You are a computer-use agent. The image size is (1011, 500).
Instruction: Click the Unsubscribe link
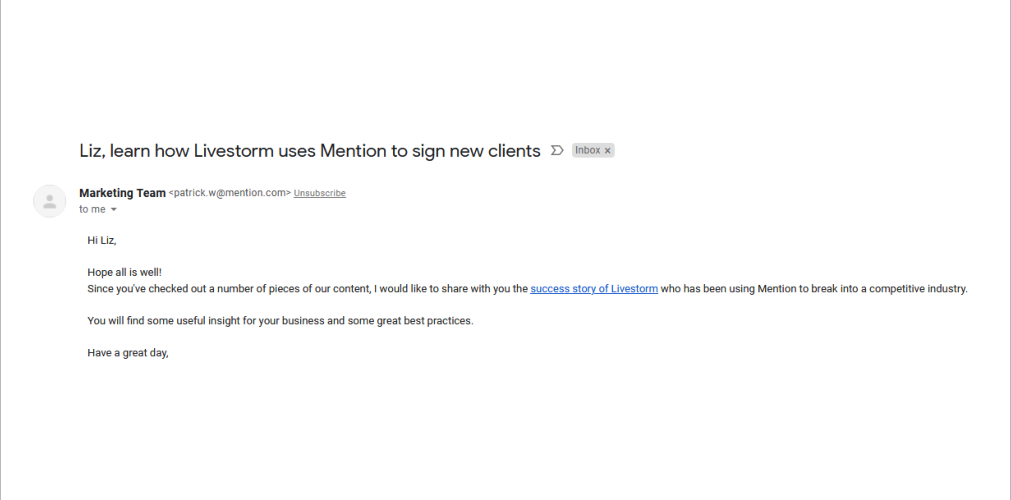320,194
